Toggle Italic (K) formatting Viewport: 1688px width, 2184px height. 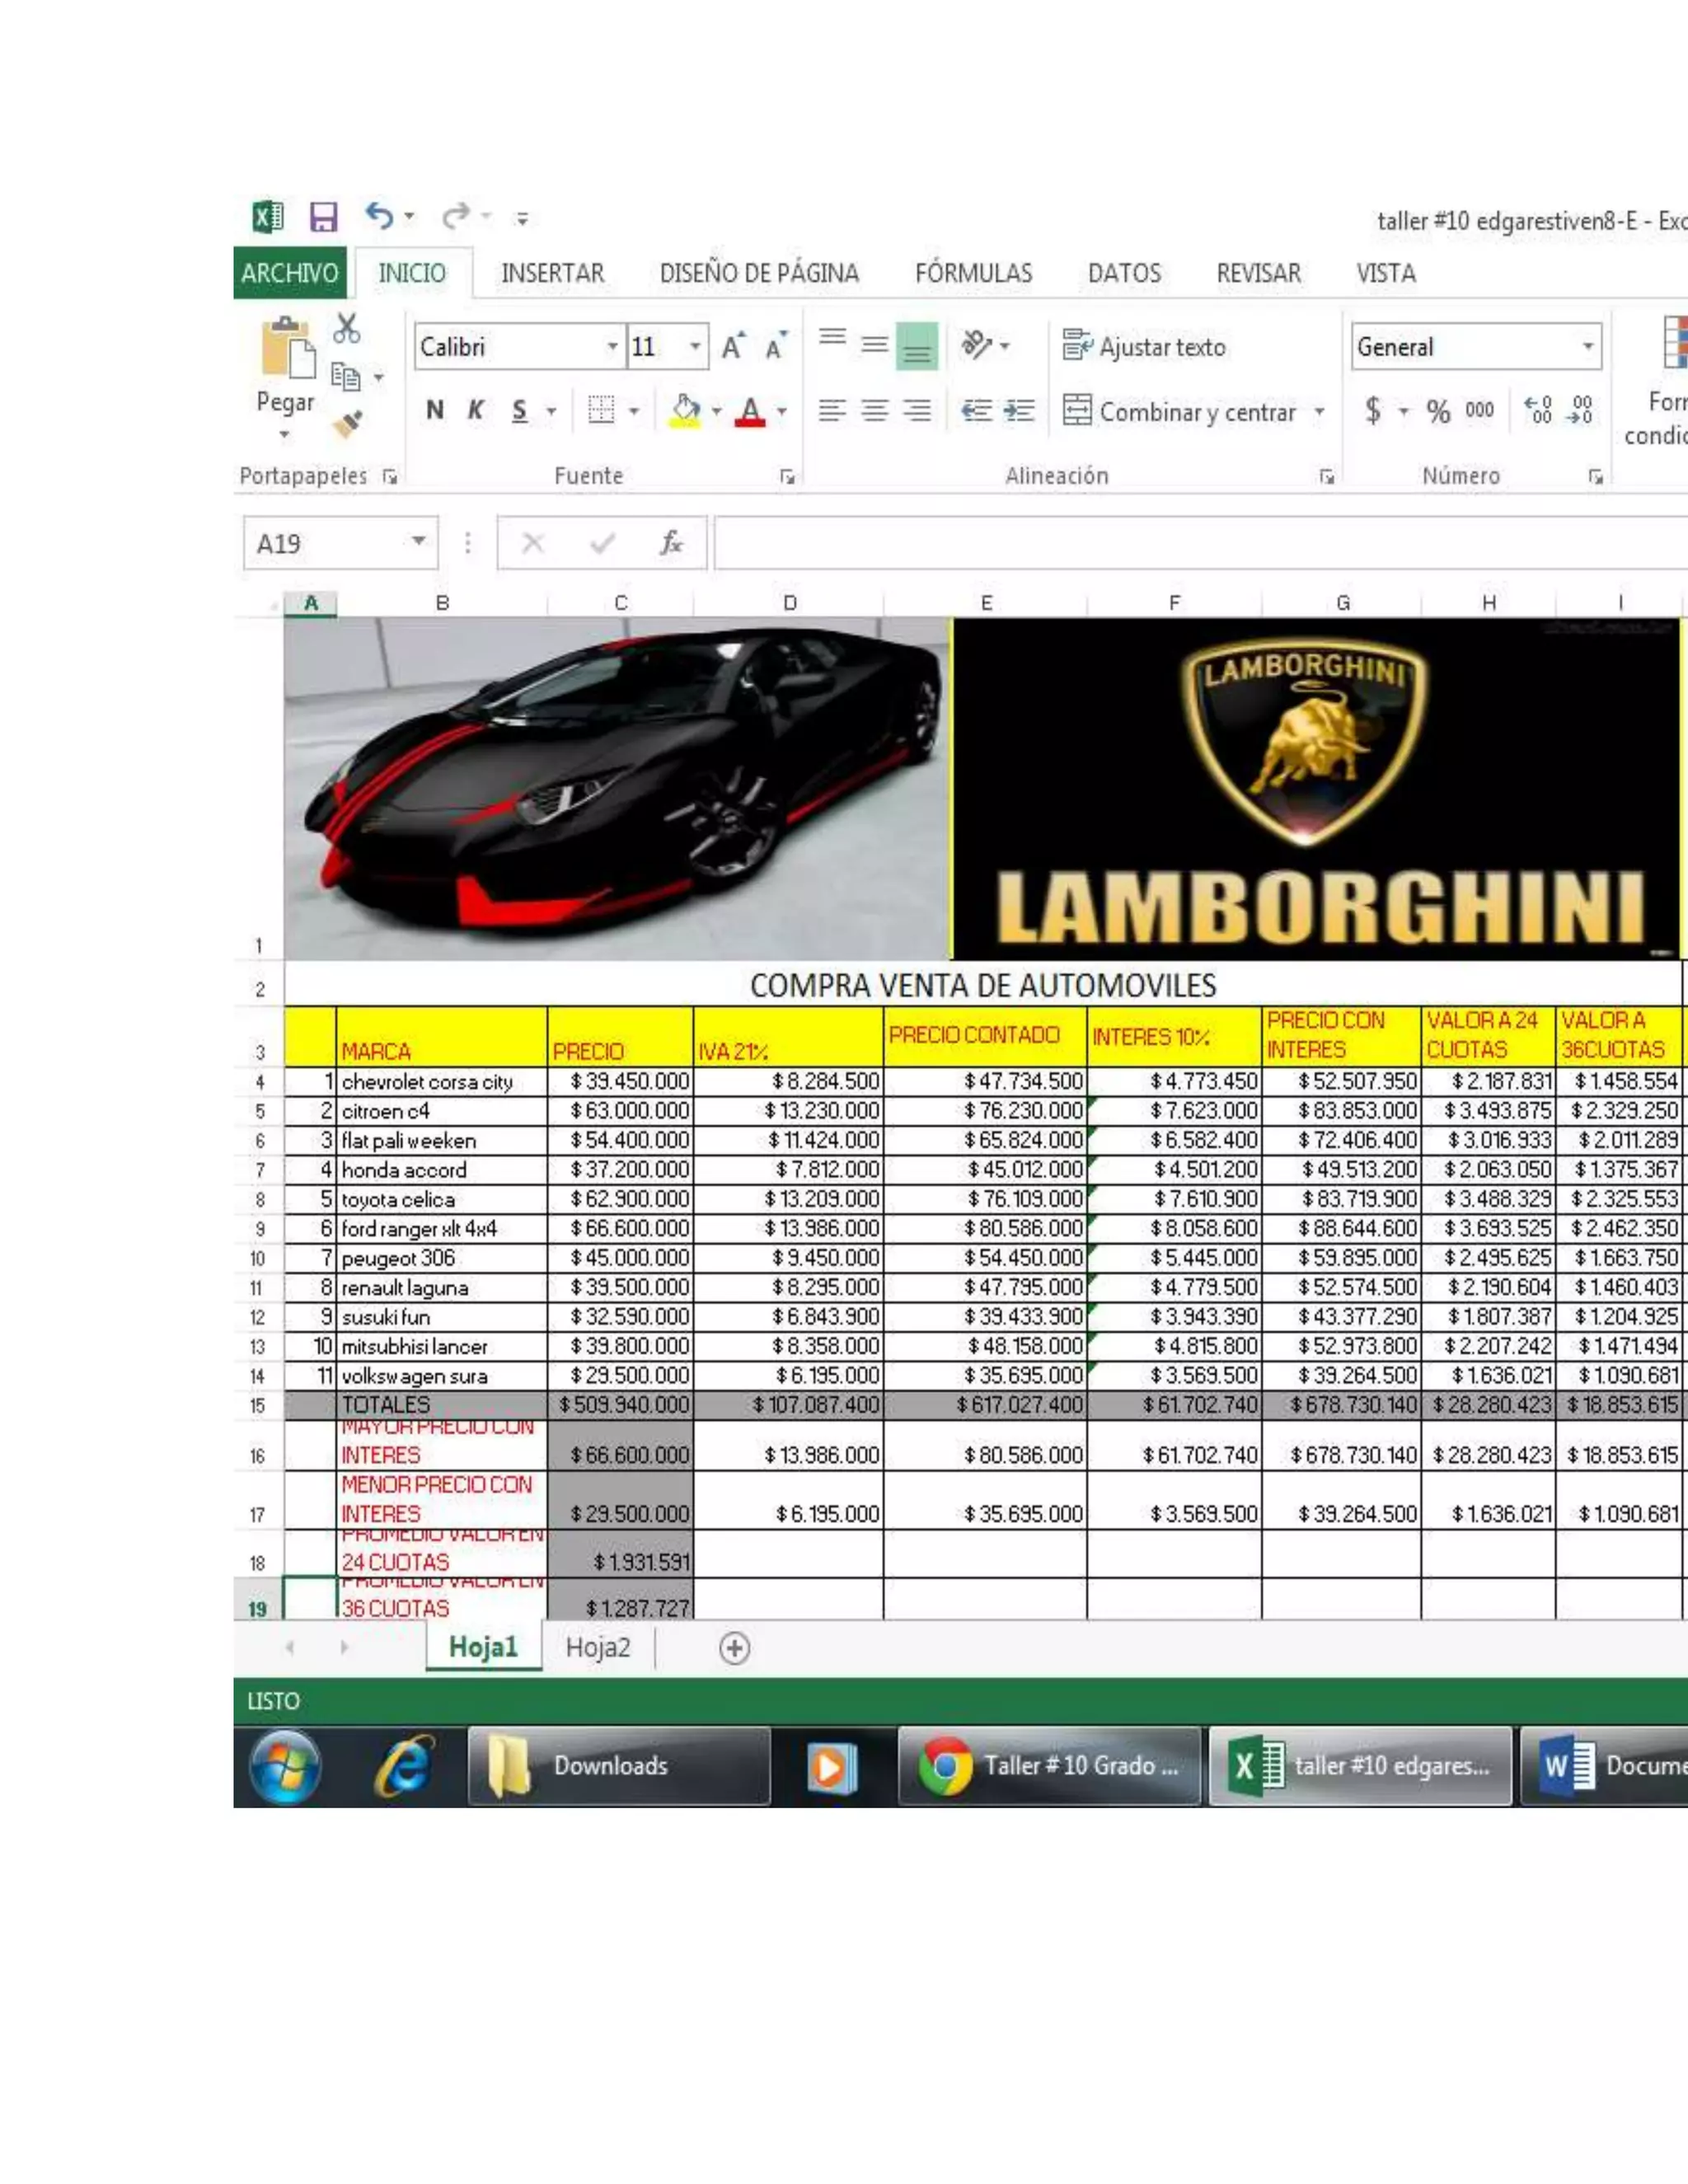(476, 411)
